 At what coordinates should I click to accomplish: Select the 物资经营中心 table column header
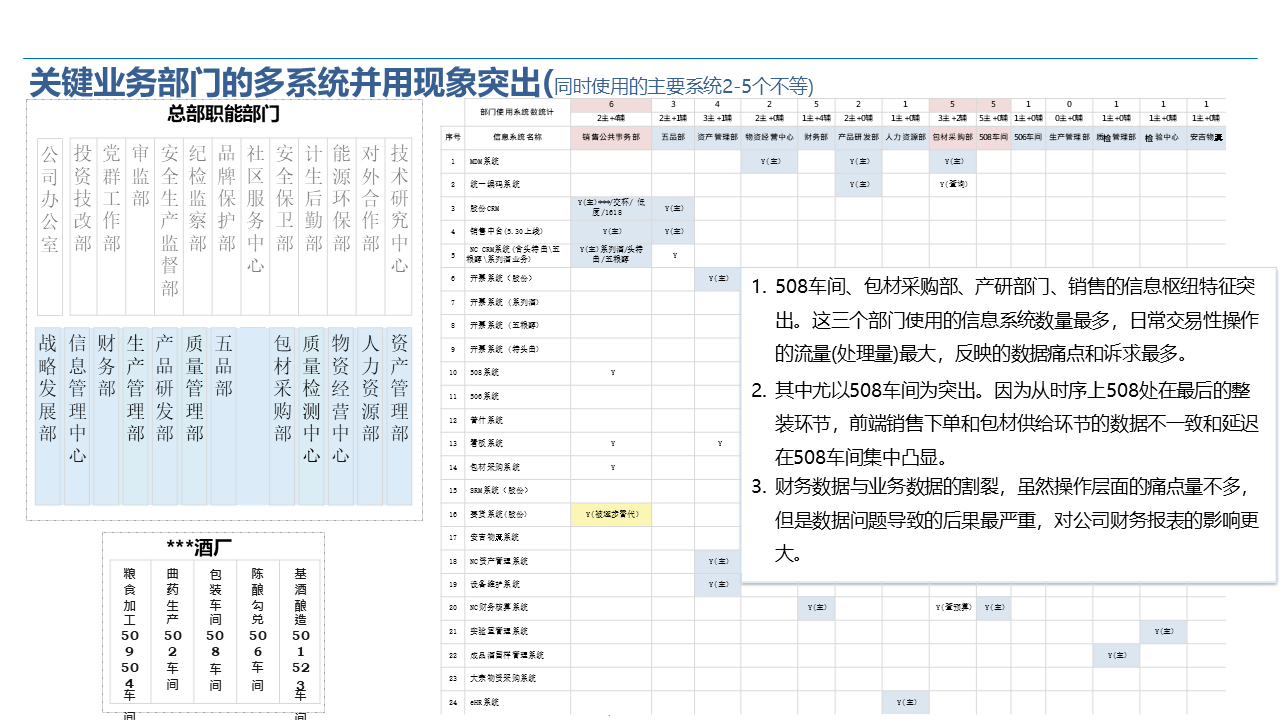pos(769,137)
